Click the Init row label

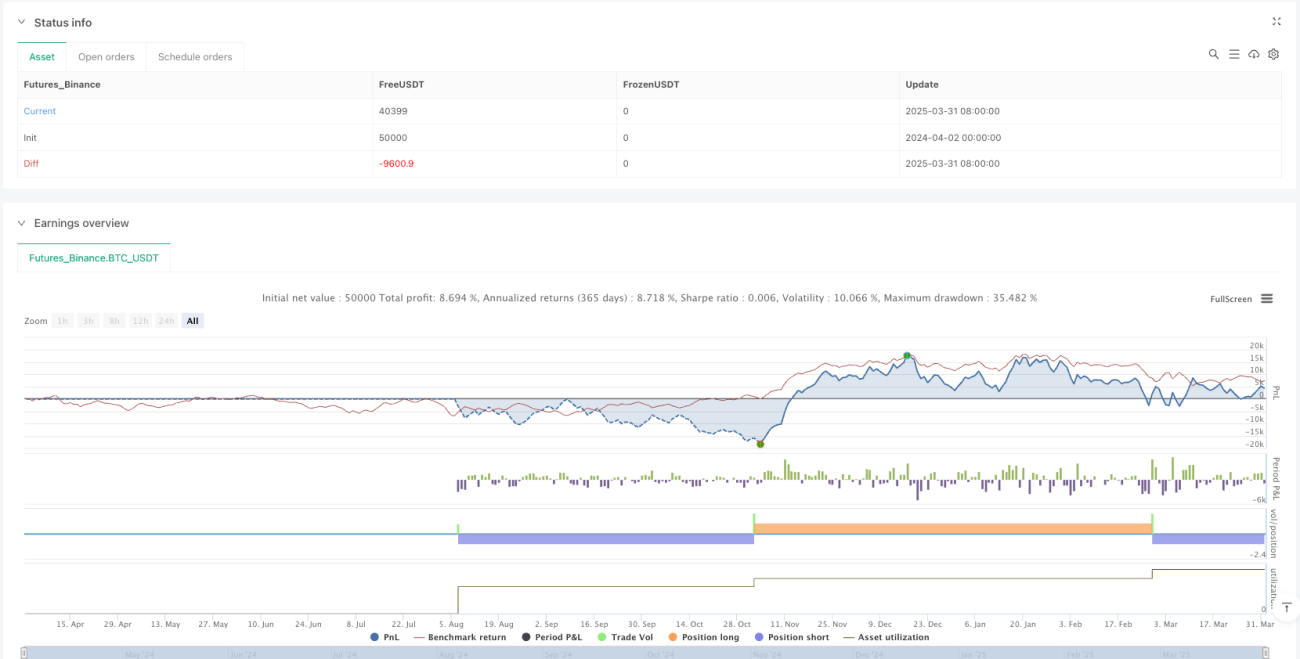point(30,137)
